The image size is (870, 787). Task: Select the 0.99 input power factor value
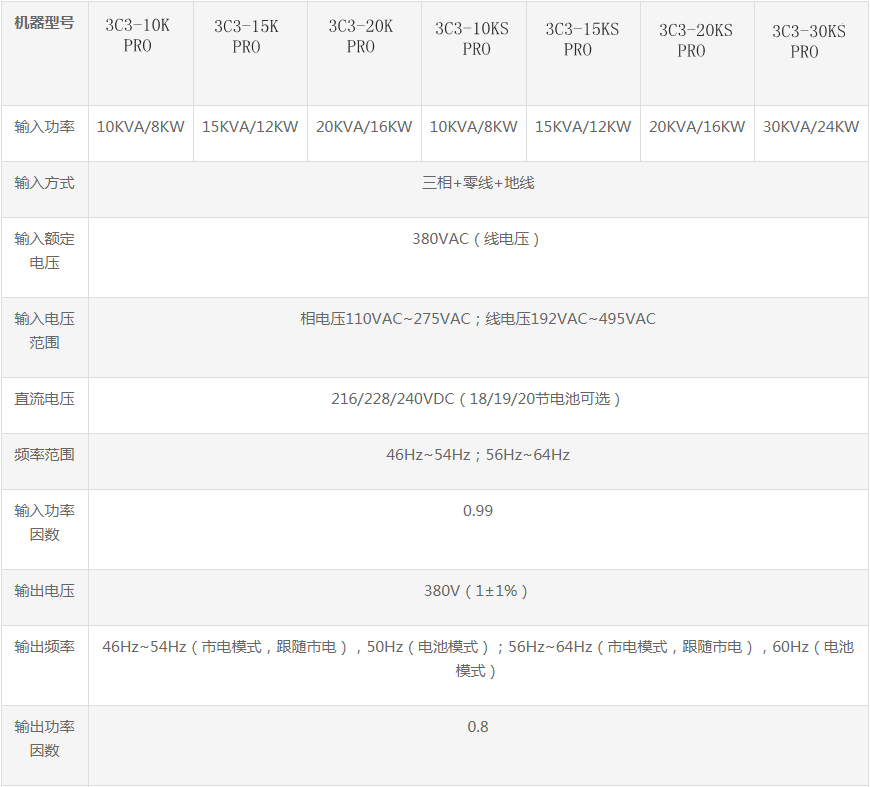point(478,511)
